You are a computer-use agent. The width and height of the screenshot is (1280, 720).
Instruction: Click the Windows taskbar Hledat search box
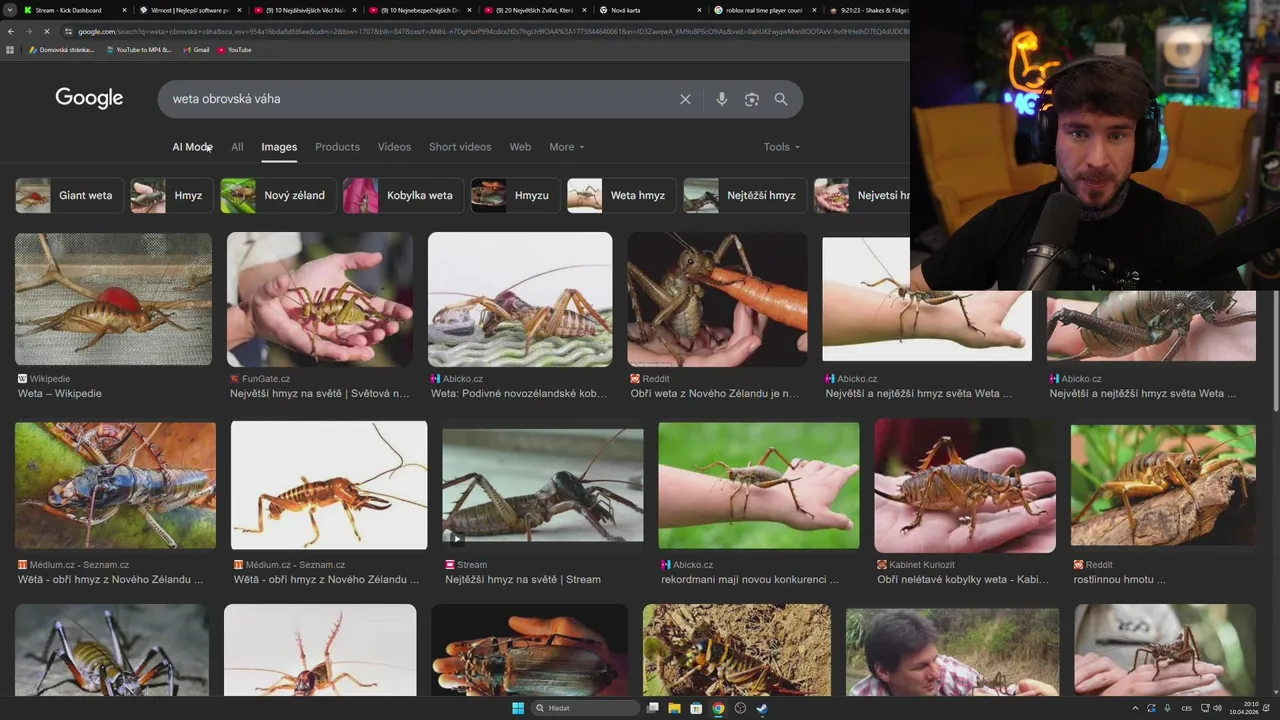584,708
